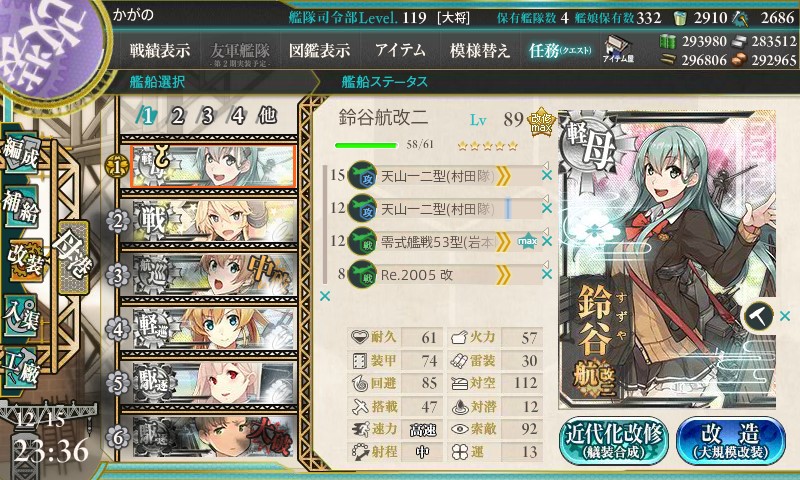The height and width of the screenshot is (480, 800).
Task: Switch to the 他 other ships tab
Action: tap(267, 116)
